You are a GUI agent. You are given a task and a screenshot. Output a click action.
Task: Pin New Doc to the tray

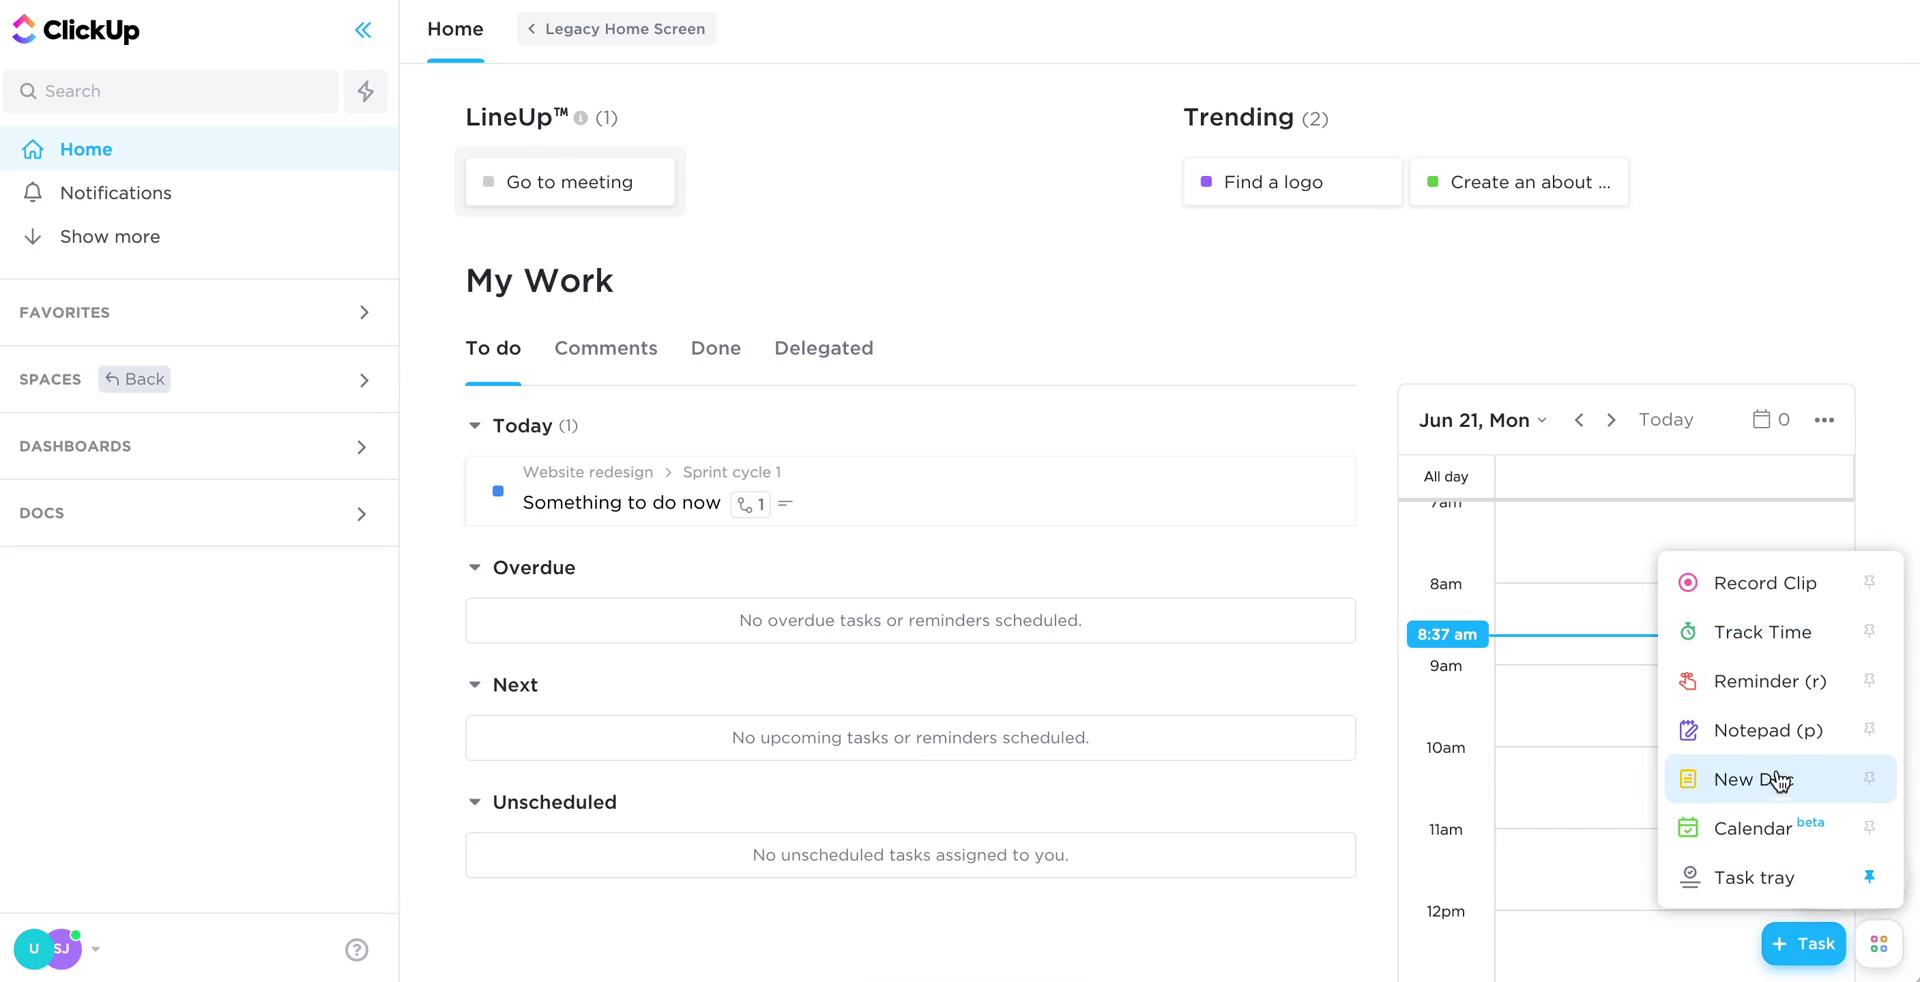tap(1869, 778)
